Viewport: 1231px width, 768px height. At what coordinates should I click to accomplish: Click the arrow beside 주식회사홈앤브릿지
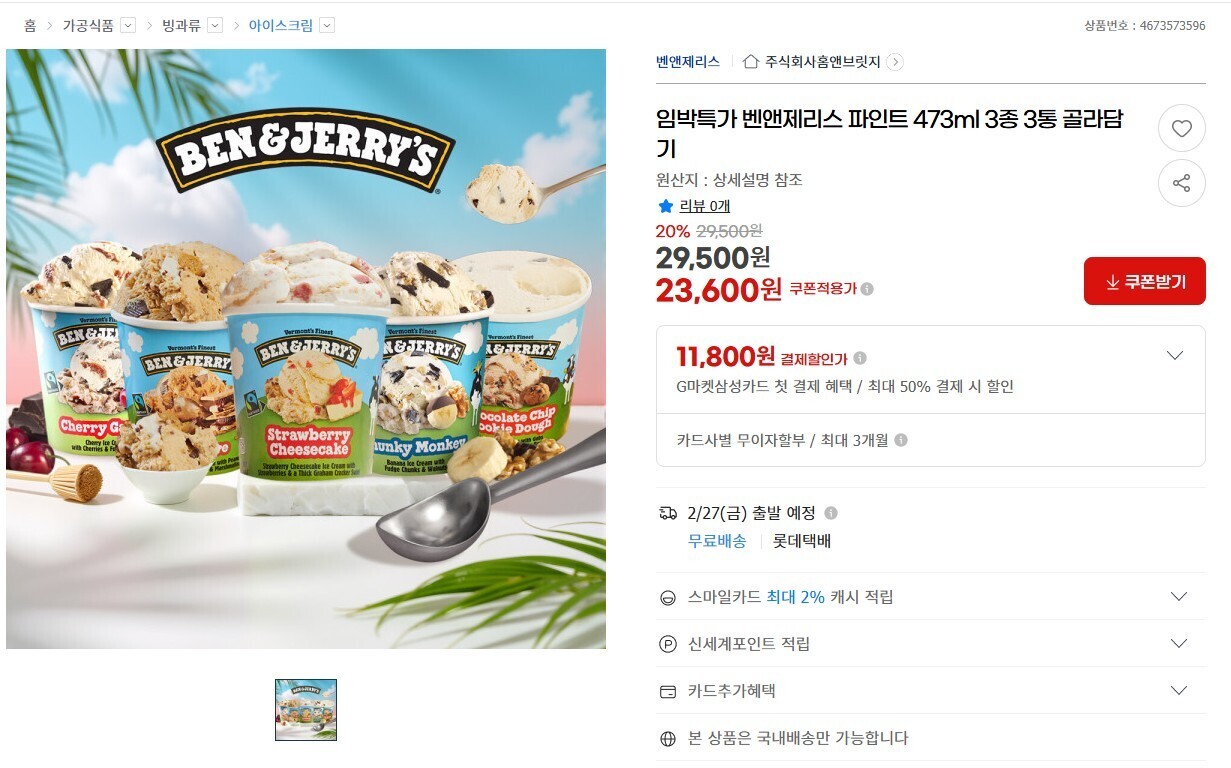[895, 62]
